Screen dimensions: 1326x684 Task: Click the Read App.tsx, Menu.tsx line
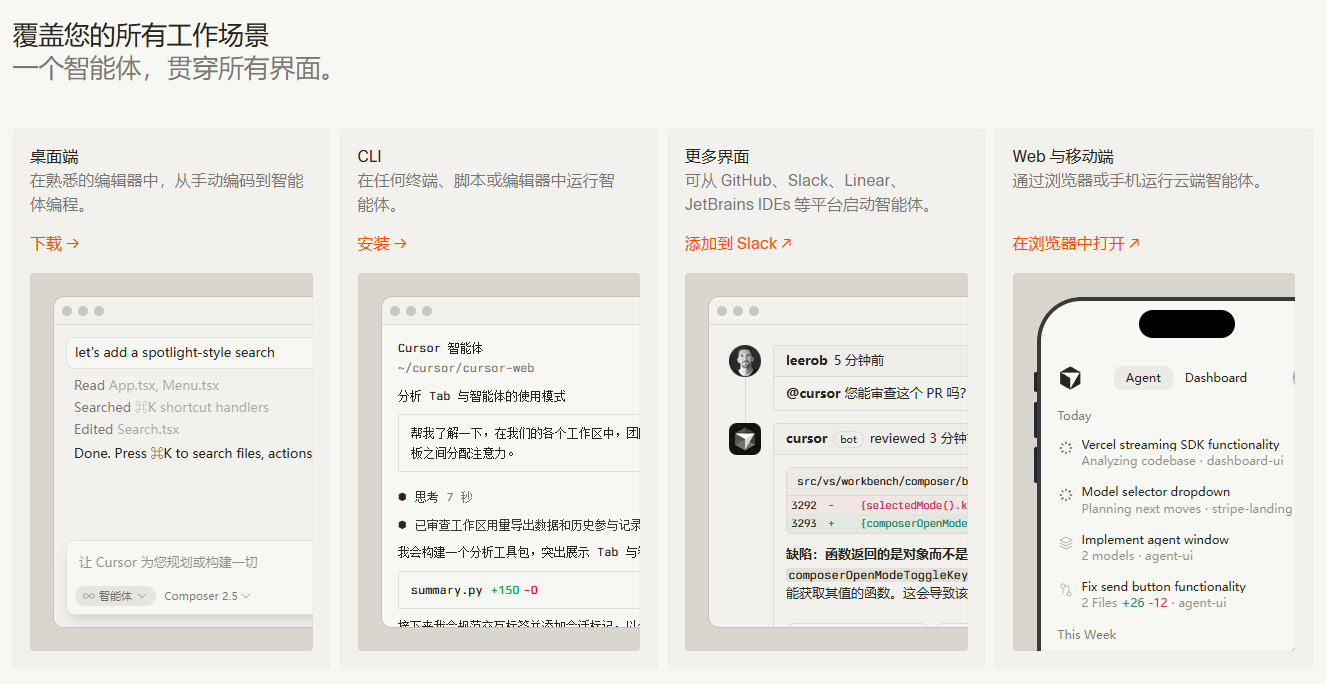click(146, 385)
